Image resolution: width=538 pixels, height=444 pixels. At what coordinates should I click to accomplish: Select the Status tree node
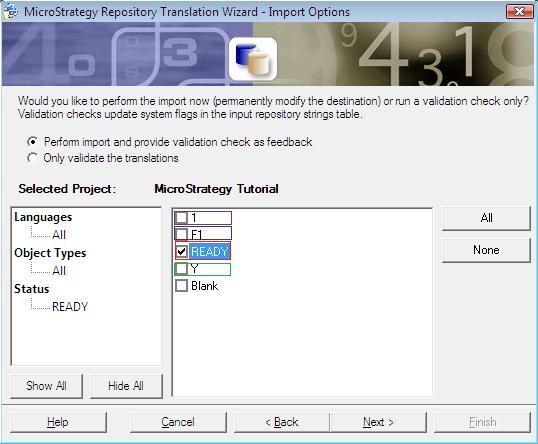click(x=32, y=289)
